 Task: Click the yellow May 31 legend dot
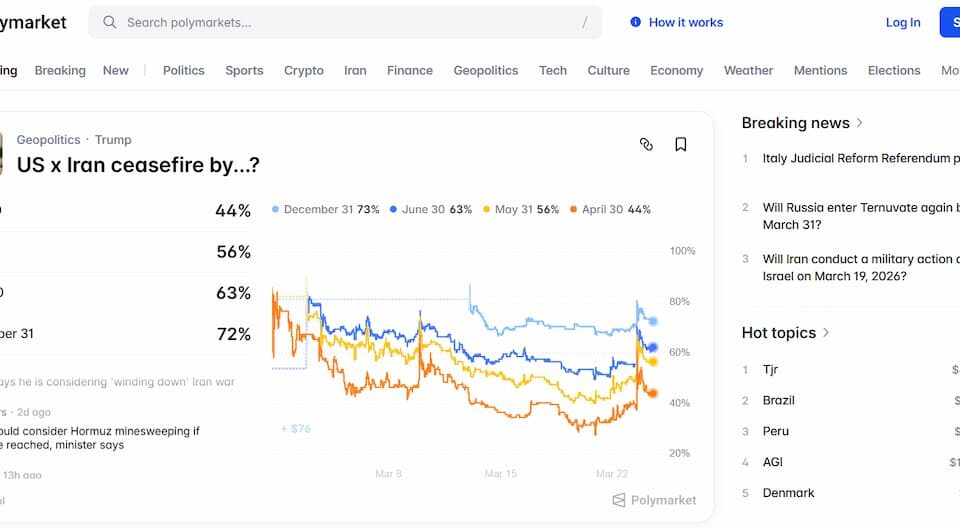pyautogui.click(x=487, y=209)
